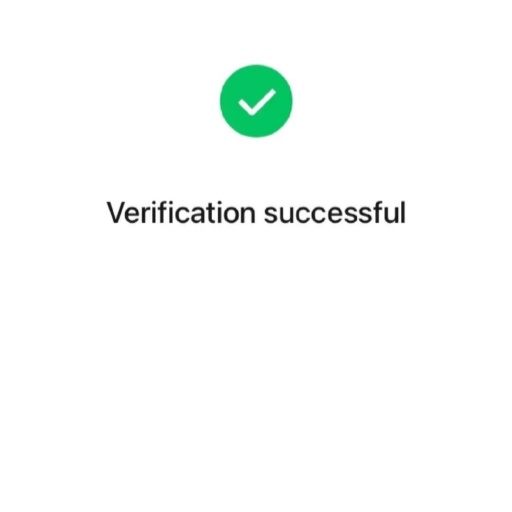Click the round green confirmation icon

click(x=256, y=101)
